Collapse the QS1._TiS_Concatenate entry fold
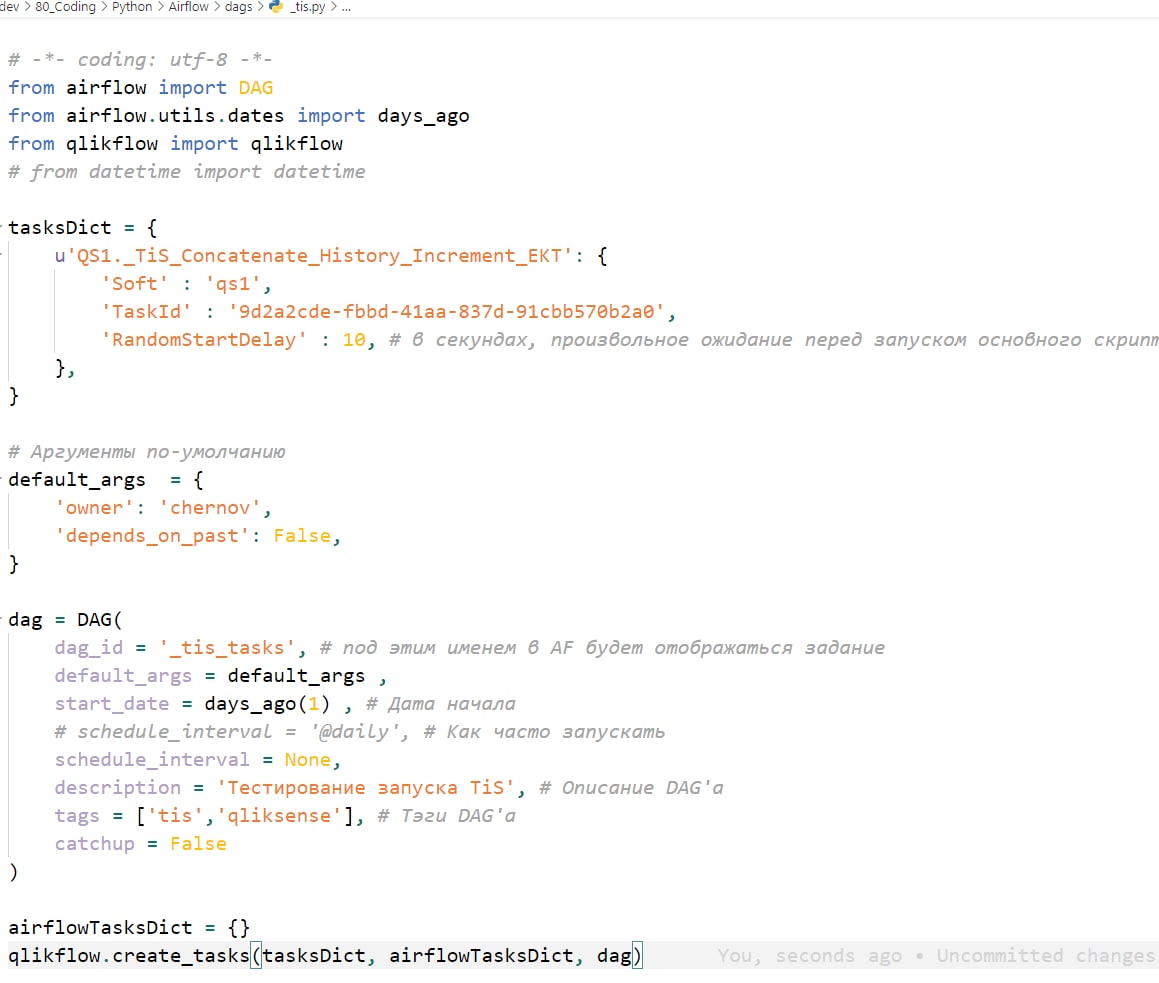This screenshot has height=983, width=1159. pos(2,255)
